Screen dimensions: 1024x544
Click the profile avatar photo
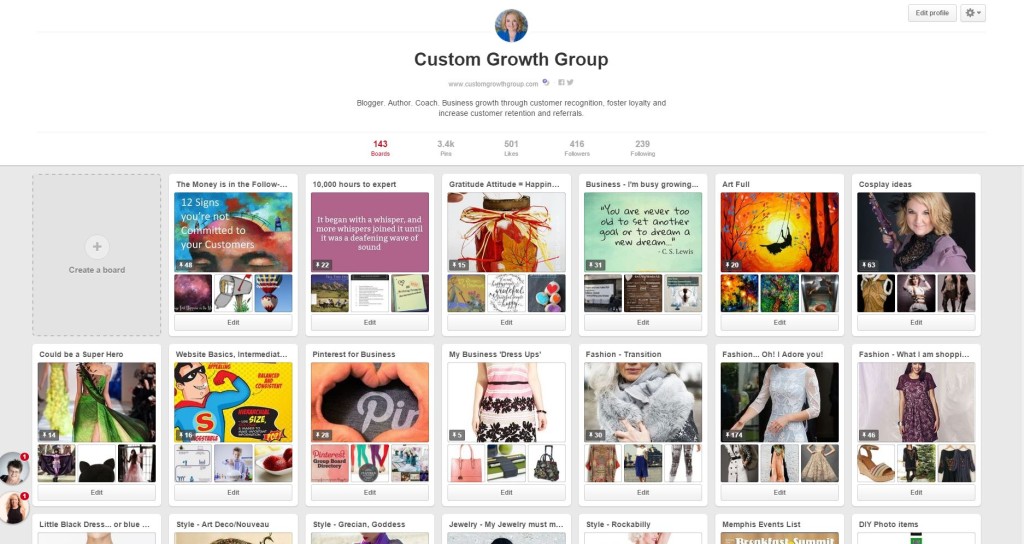tap(511, 25)
